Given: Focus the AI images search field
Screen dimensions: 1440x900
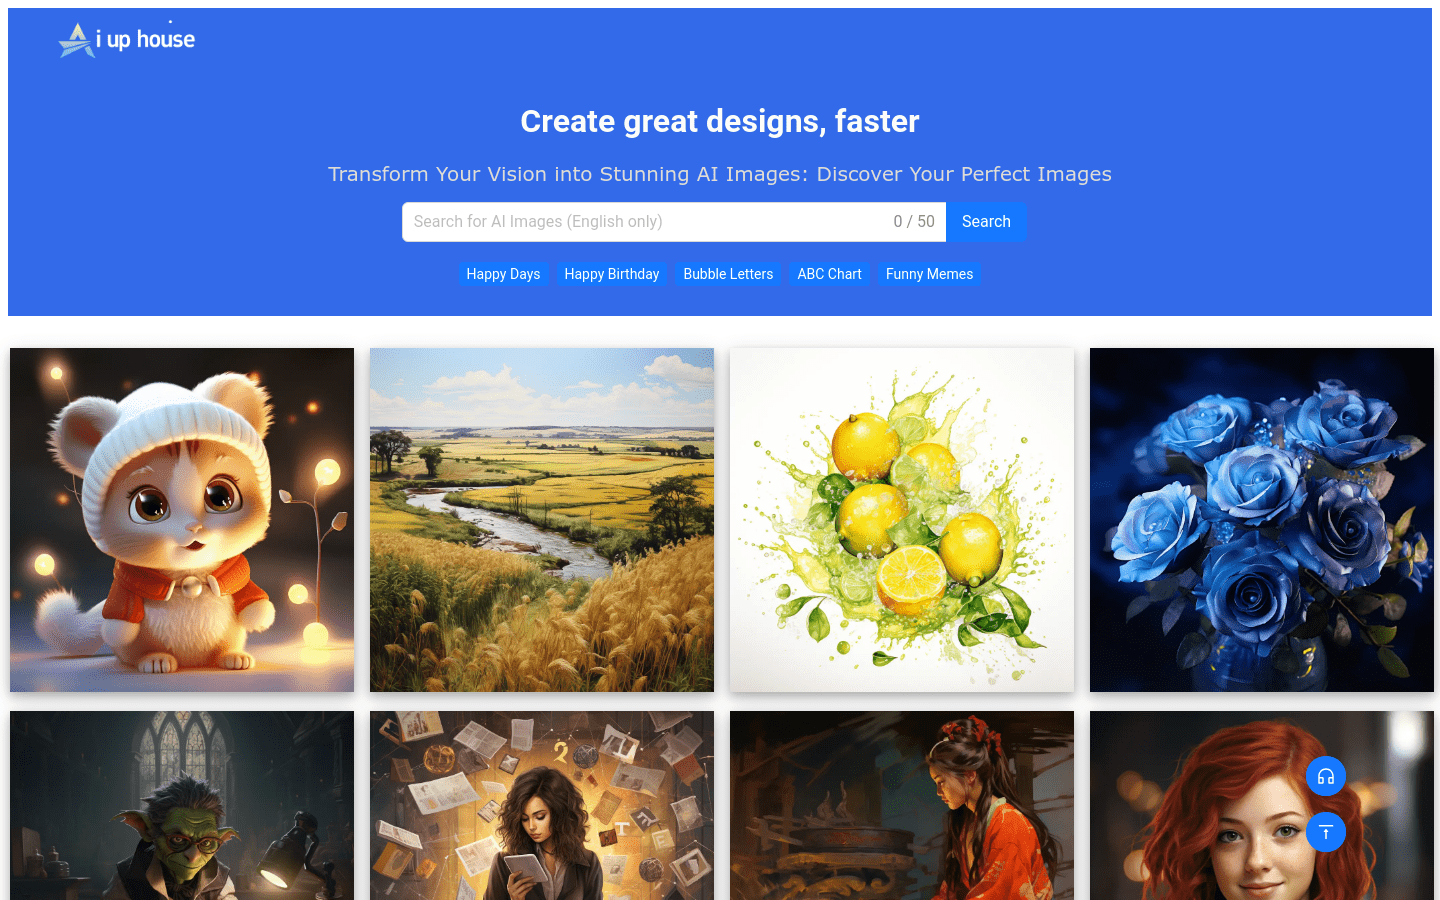Looking at the screenshot, I should coord(674,222).
